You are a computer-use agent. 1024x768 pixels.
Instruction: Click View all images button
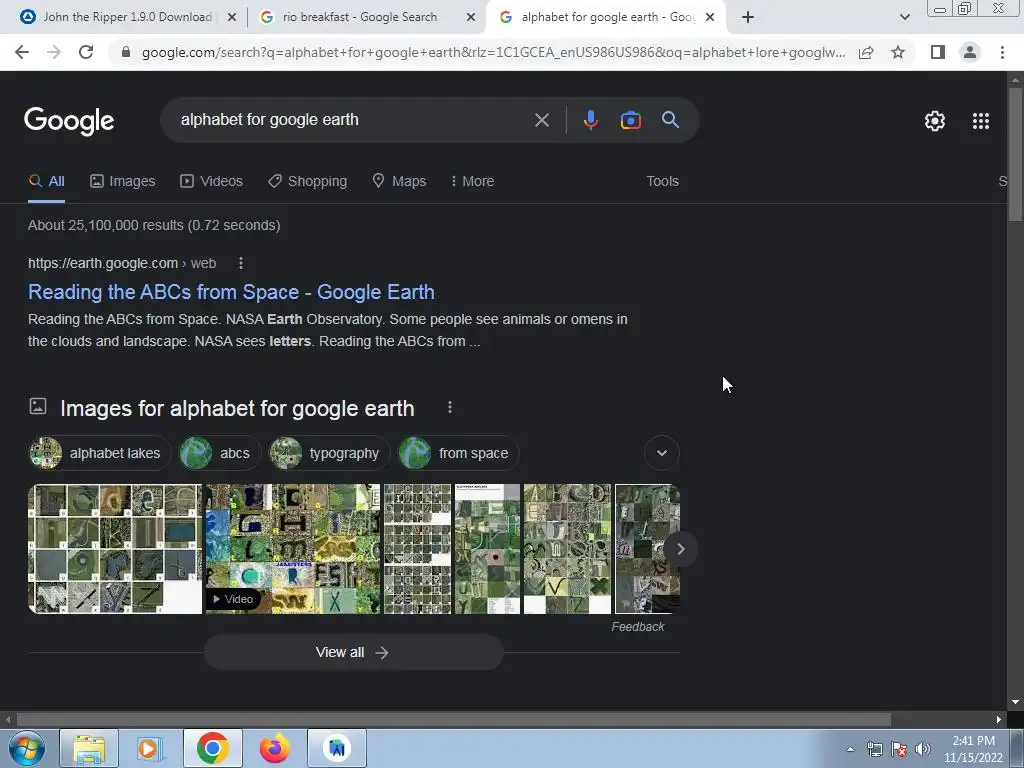353,652
